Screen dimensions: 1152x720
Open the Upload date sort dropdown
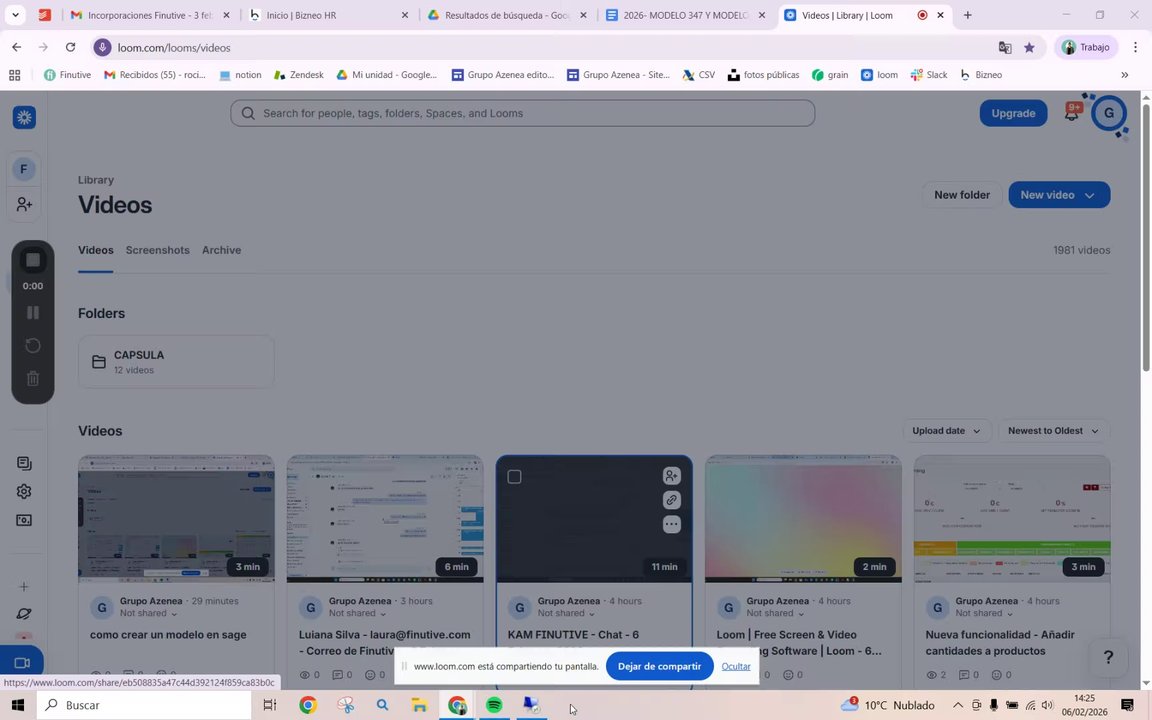tap(946, 431)
